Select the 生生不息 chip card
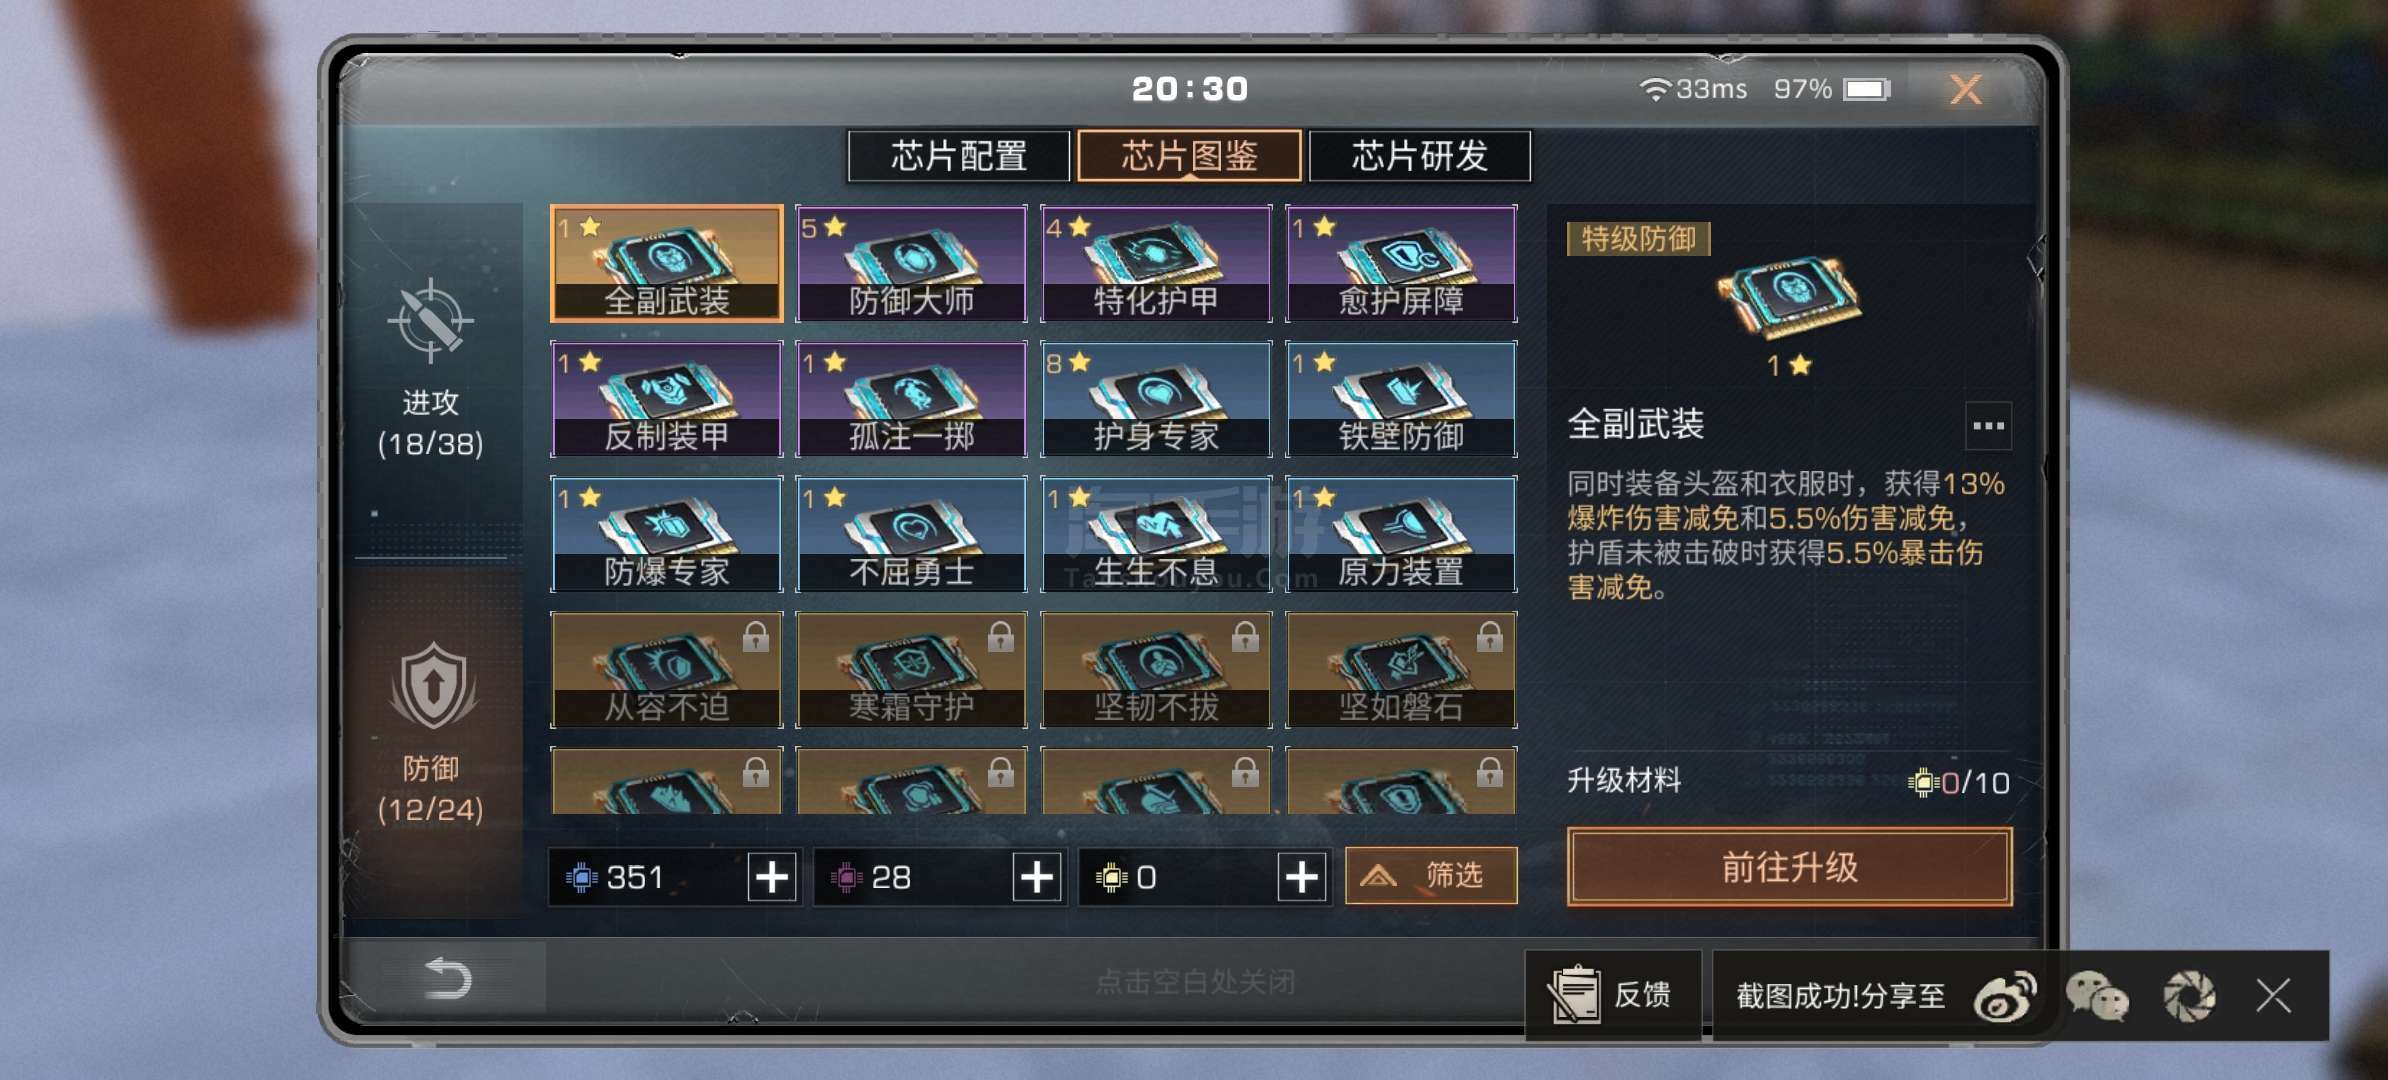 (x=1156, y=535)
